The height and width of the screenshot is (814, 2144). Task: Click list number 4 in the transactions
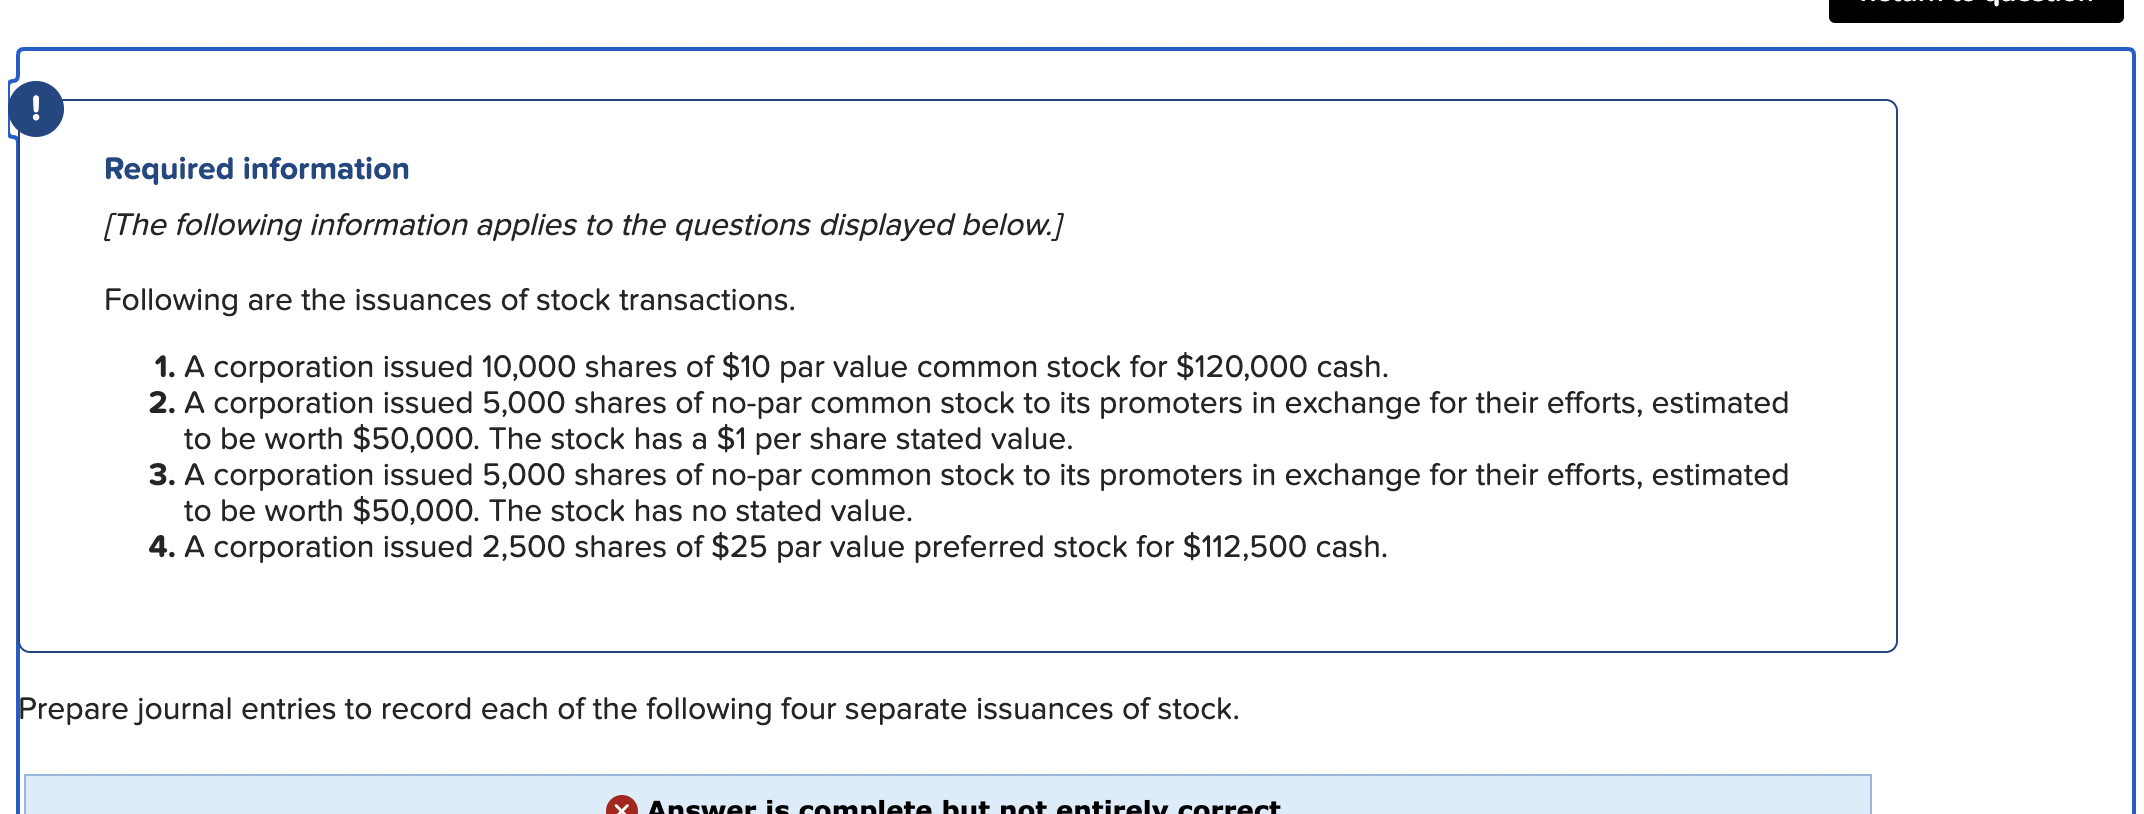click(x=162, y=547)
